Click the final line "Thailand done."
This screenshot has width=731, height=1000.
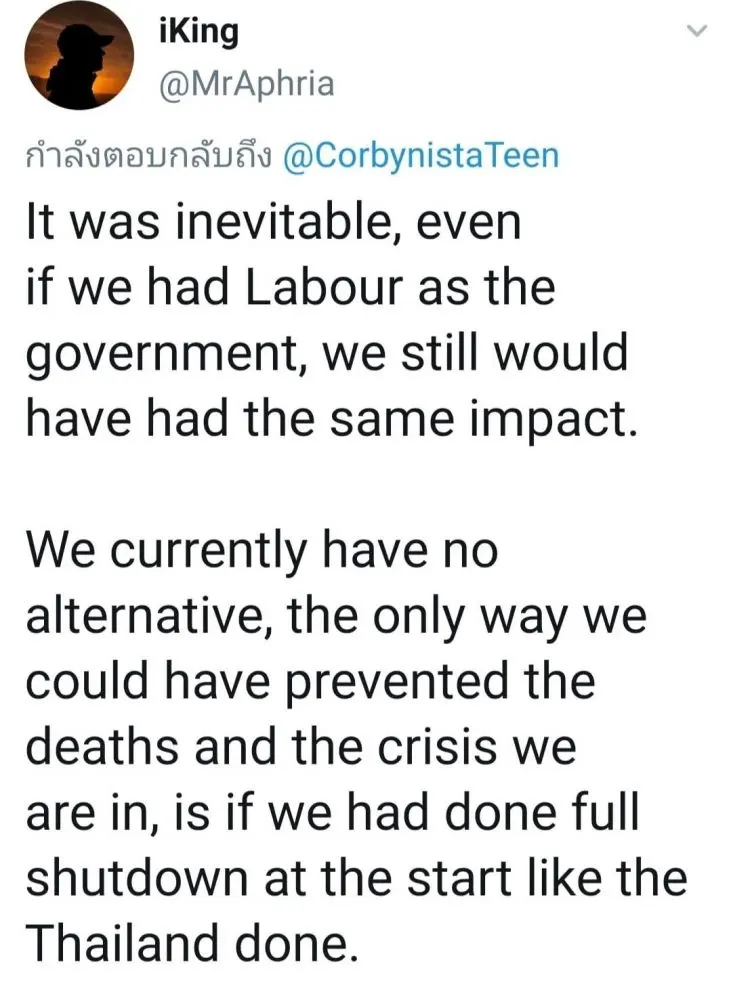pos(191,942)
